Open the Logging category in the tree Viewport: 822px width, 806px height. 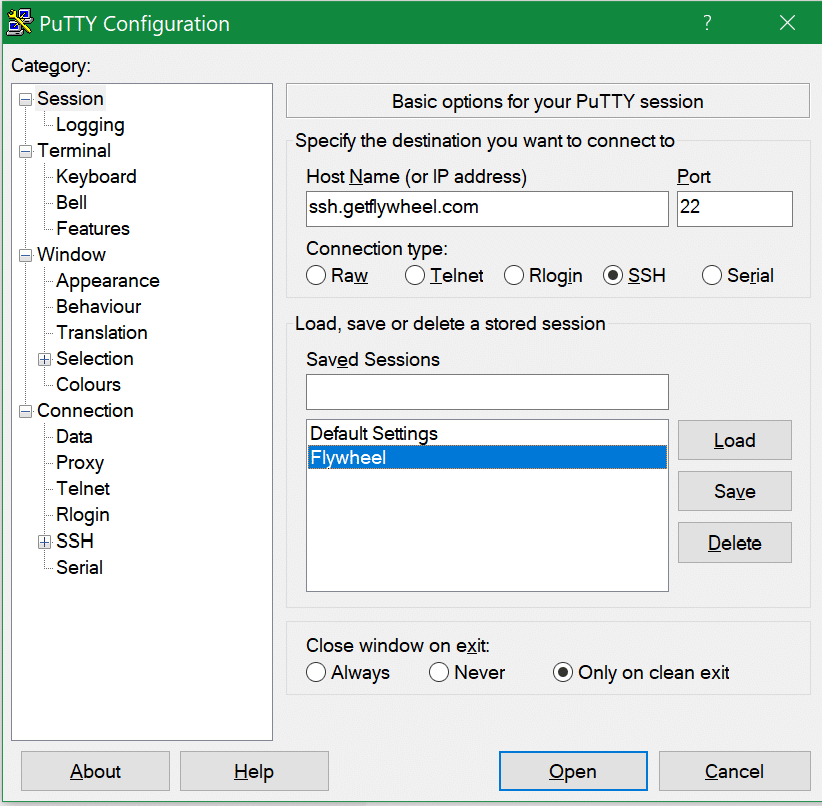[90, 125]
